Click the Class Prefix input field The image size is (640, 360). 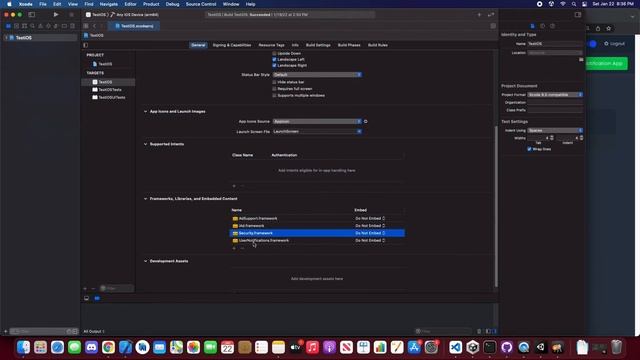click(x=555, y=110)
